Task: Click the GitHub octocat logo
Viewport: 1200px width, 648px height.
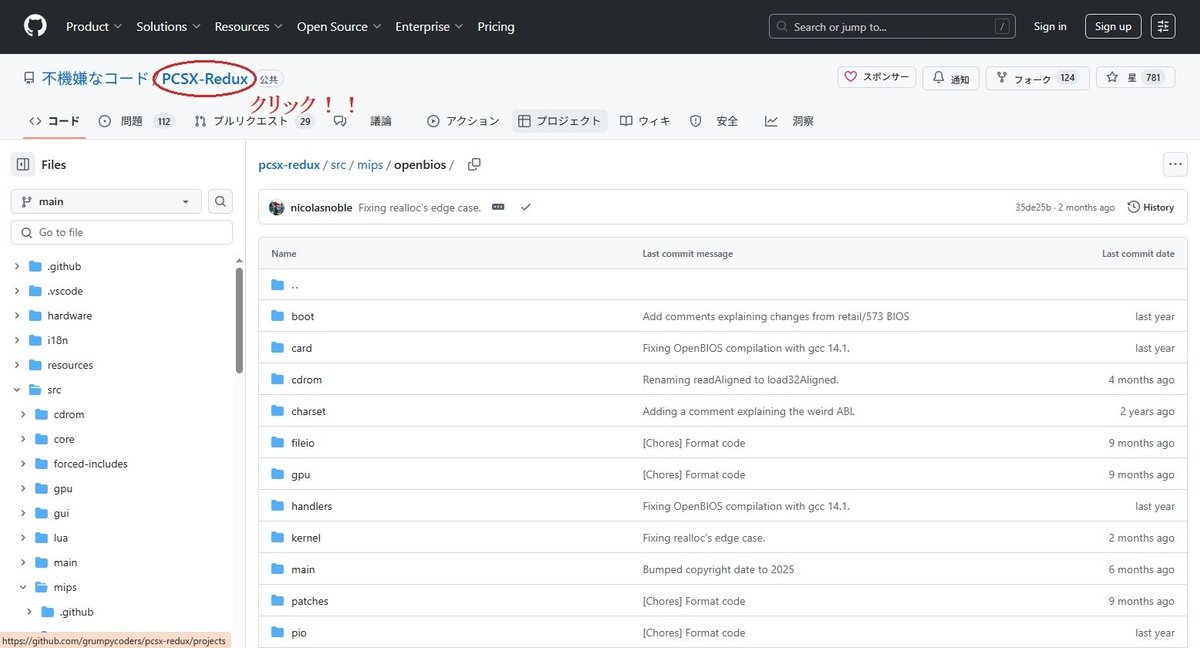Action: 34,27
